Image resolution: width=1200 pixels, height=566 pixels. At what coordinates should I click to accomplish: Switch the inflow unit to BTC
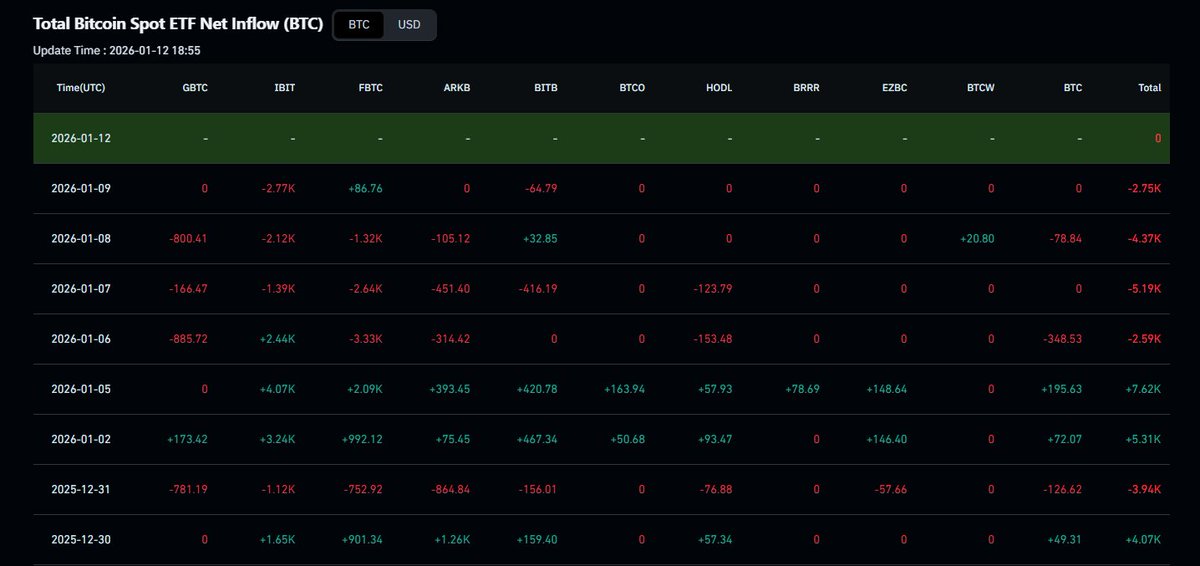(x=359, y=25)
